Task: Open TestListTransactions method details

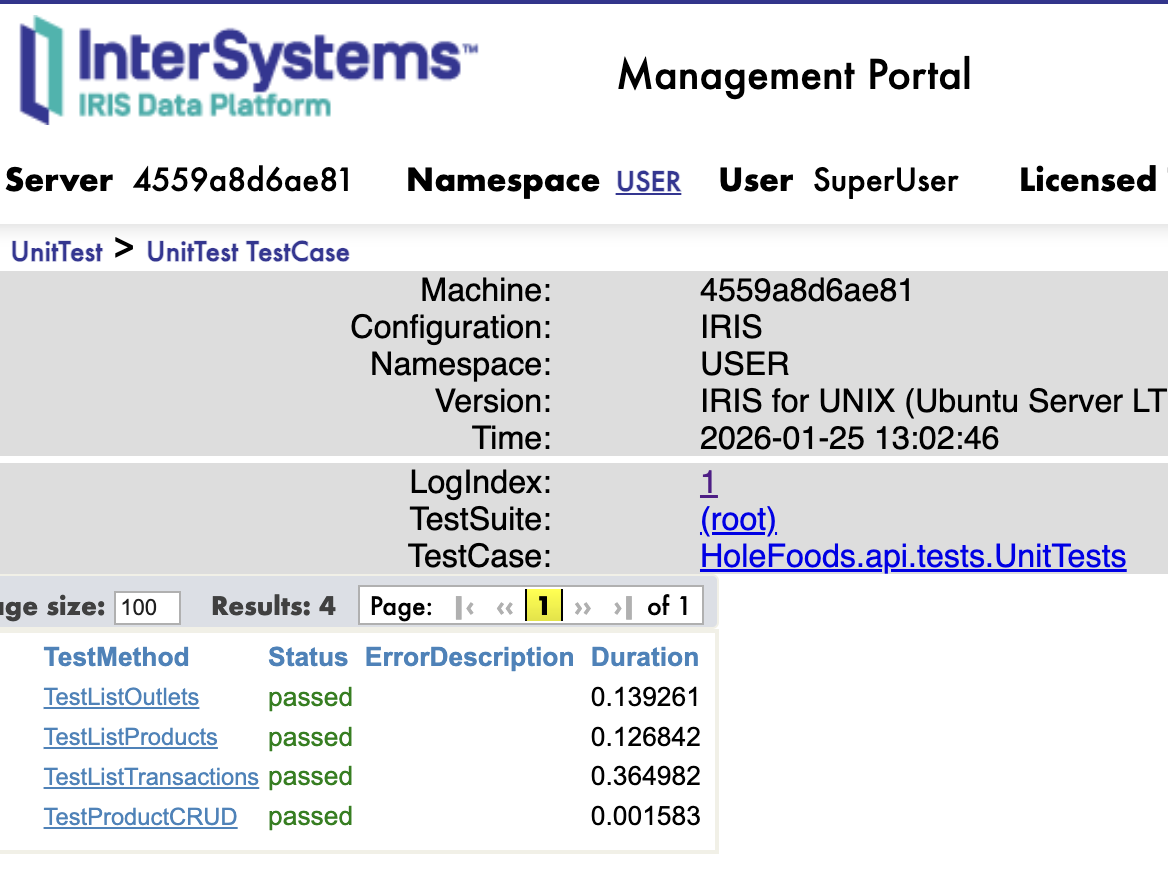Action: point(151,777)
